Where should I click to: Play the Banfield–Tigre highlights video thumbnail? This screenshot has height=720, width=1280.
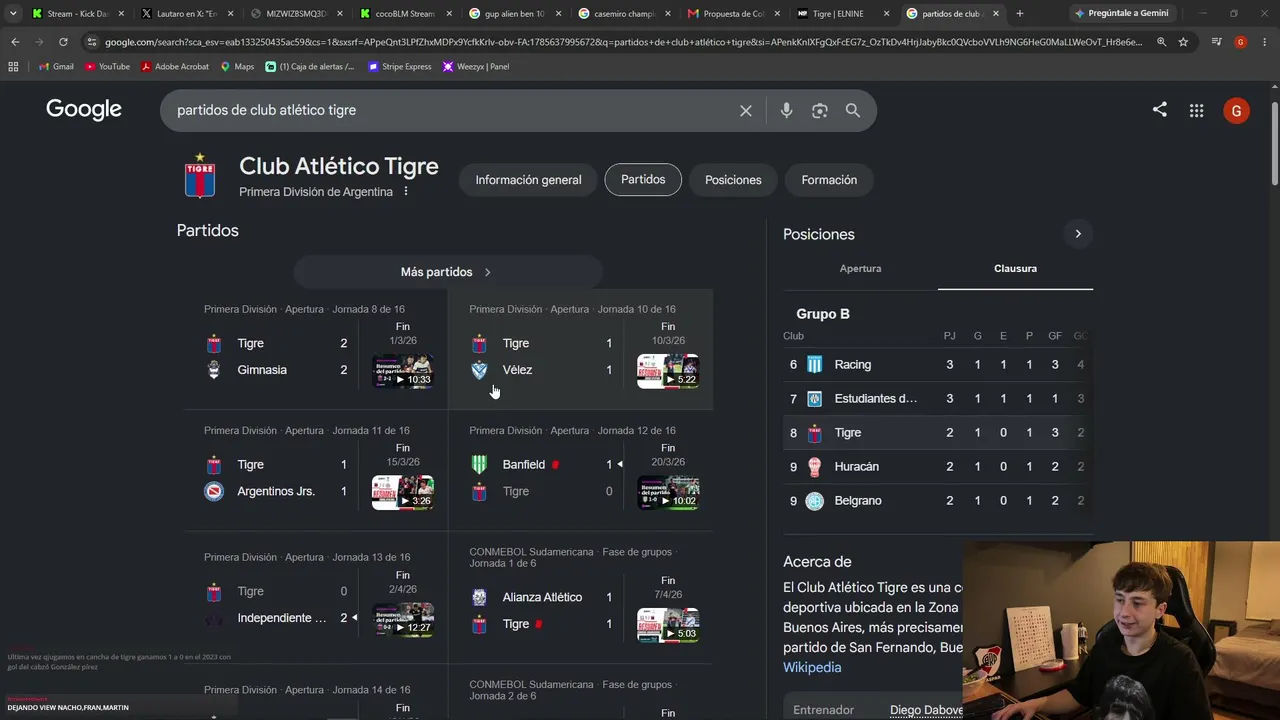point(668,493)
